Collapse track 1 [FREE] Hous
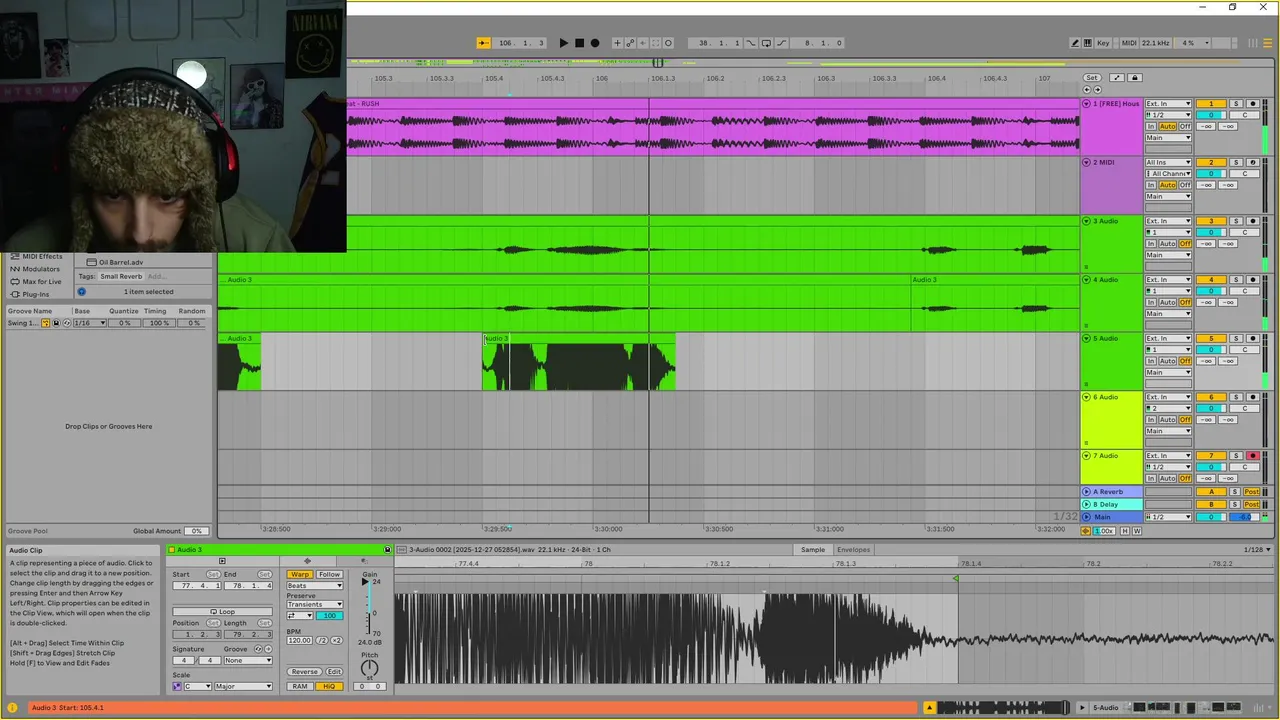Image resolution: width=1280 pixels, height=720 pixels. (1087, 104)
